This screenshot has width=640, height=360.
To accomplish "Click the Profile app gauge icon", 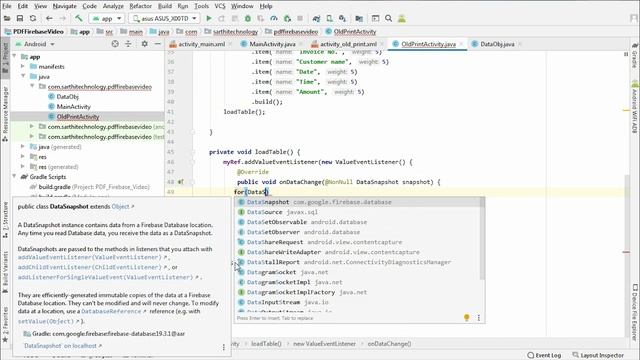I will [274, 18].
